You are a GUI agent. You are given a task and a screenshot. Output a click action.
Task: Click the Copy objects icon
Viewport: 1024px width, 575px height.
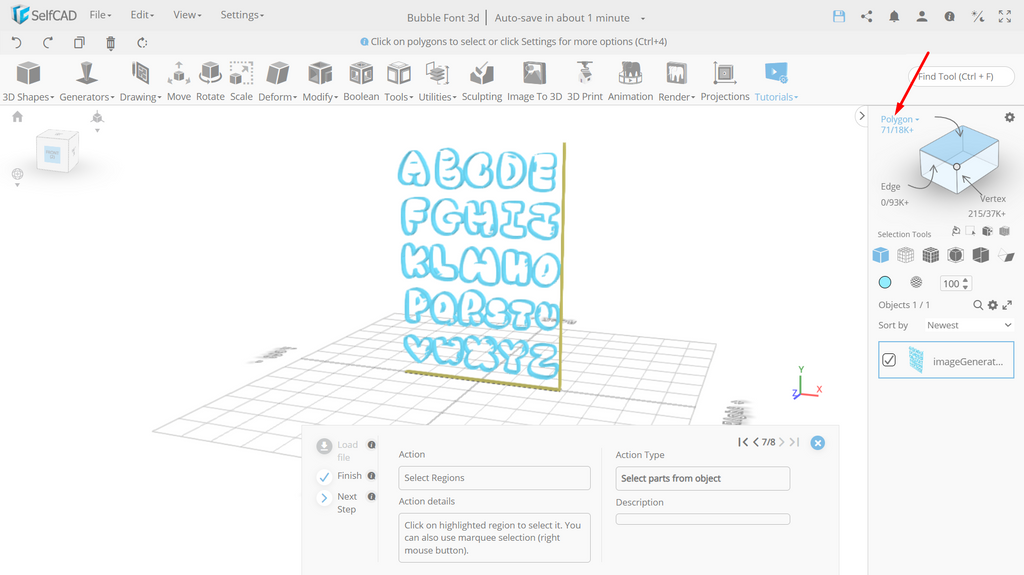[79, 42]
